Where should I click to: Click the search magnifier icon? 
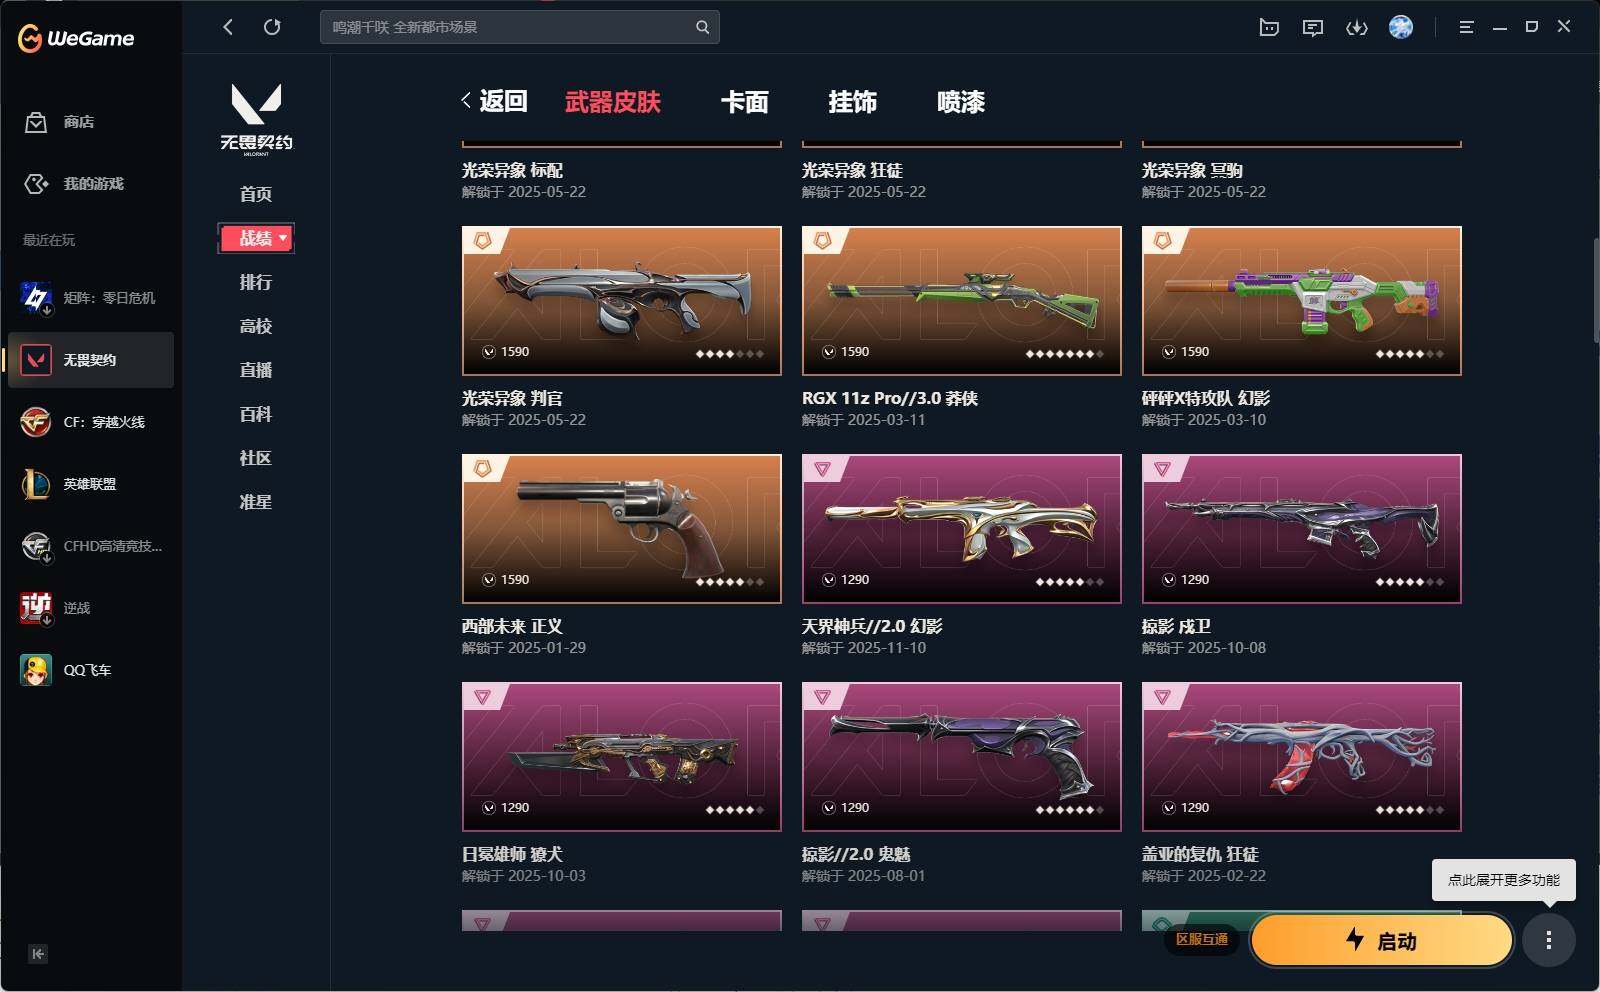(x=703, y=27)
